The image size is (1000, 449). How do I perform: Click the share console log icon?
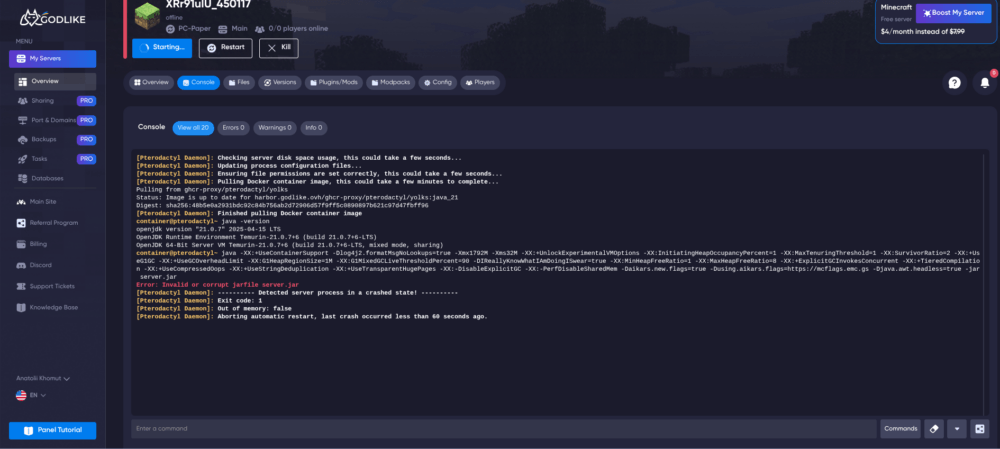tap(980, 429)
